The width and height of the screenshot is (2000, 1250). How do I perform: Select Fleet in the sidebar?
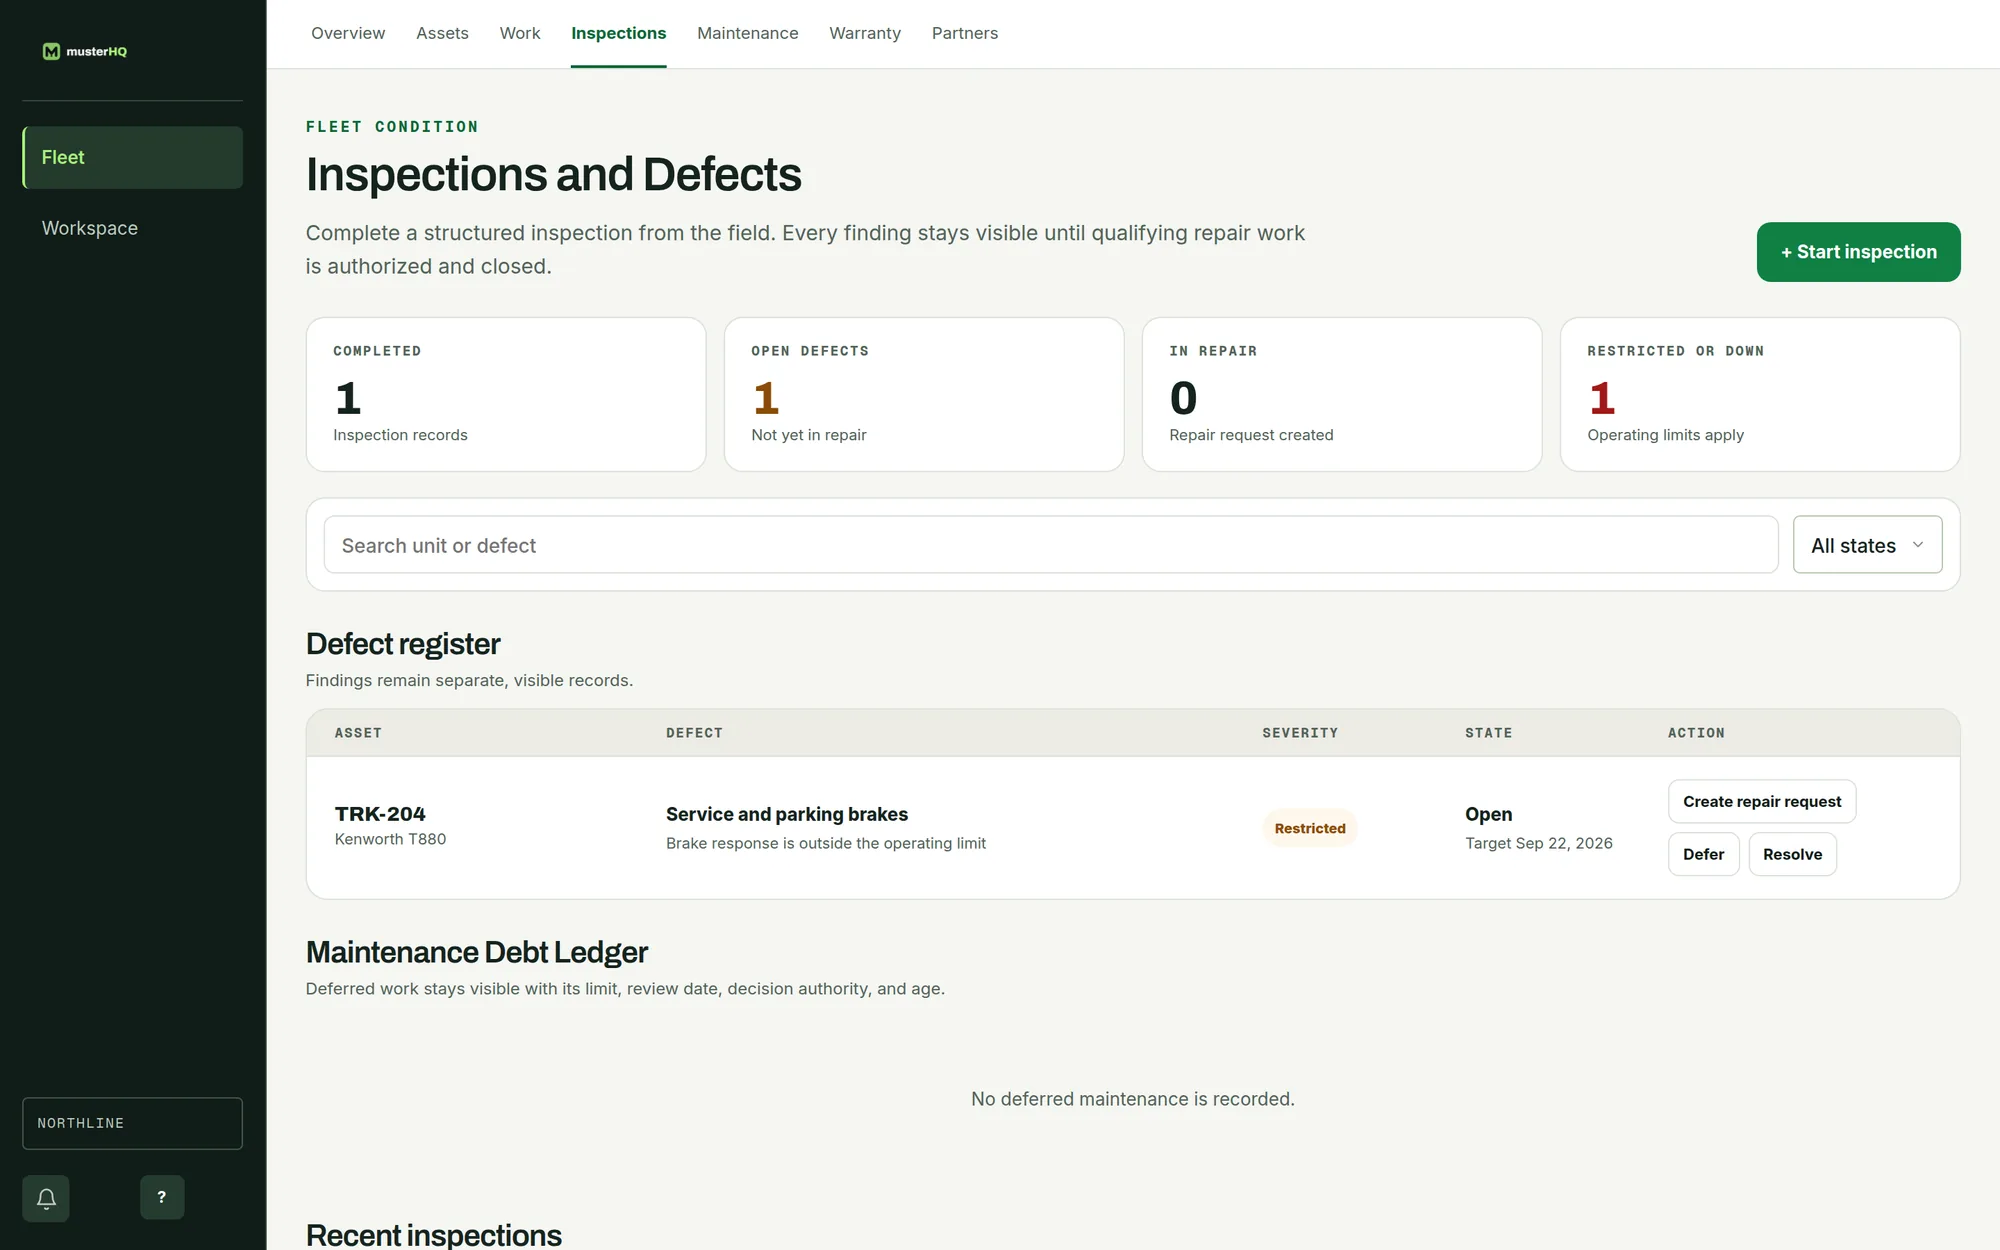[132, 157]
